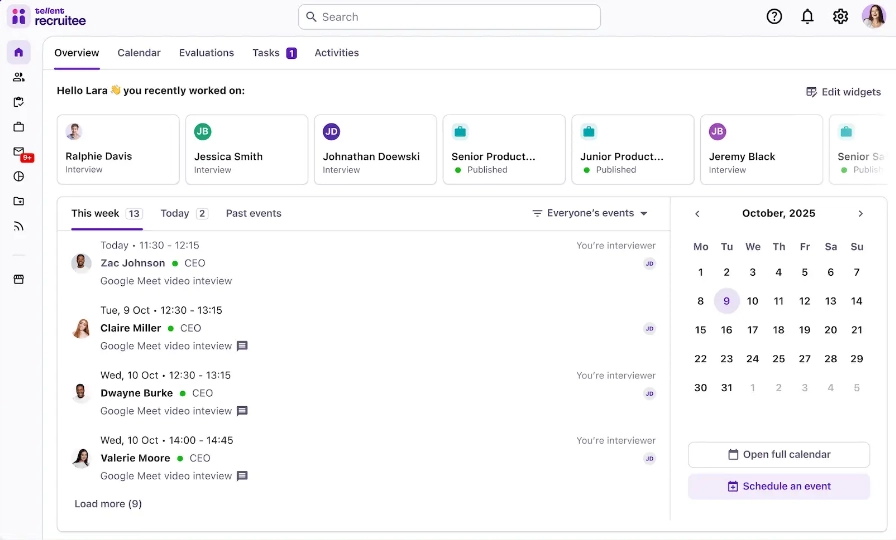This screenshot has height=540, width=896.
Task: Click JD interviewer badge on Zac Johnson row
Action: pos(649,263)
